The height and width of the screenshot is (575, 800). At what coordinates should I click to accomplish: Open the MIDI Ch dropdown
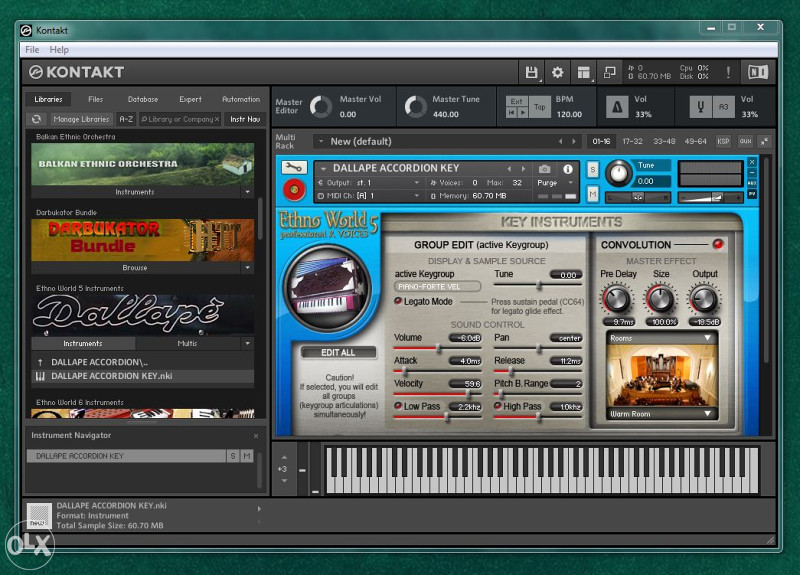[x=416, y=196]
